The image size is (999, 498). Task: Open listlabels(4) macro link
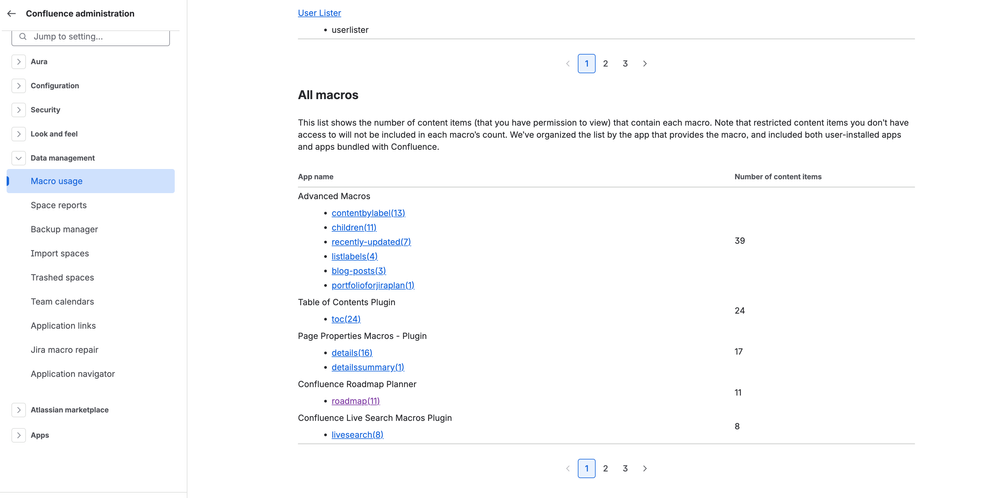[x=354, y=256]
